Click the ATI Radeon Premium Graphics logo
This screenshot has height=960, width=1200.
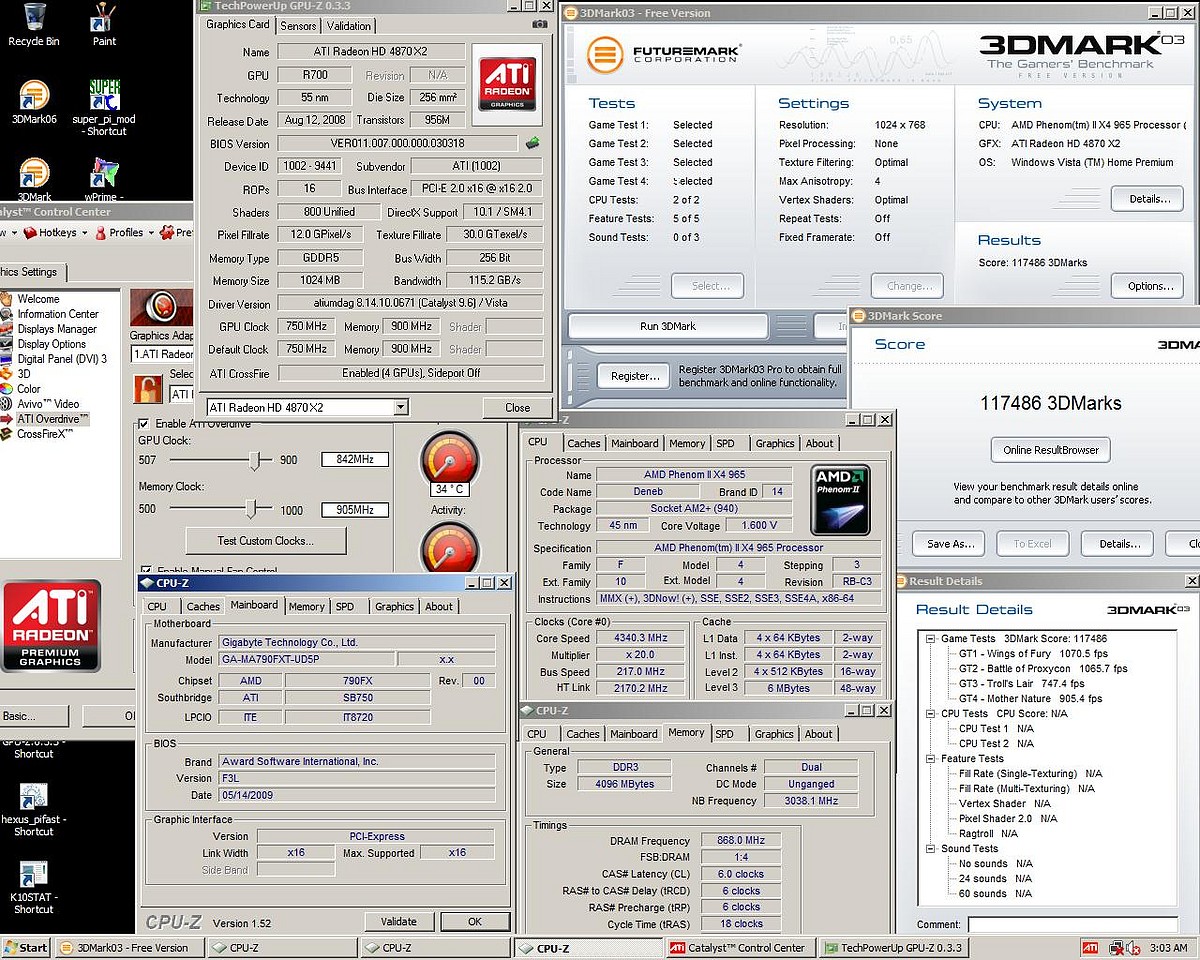click(x=51, y=626)
